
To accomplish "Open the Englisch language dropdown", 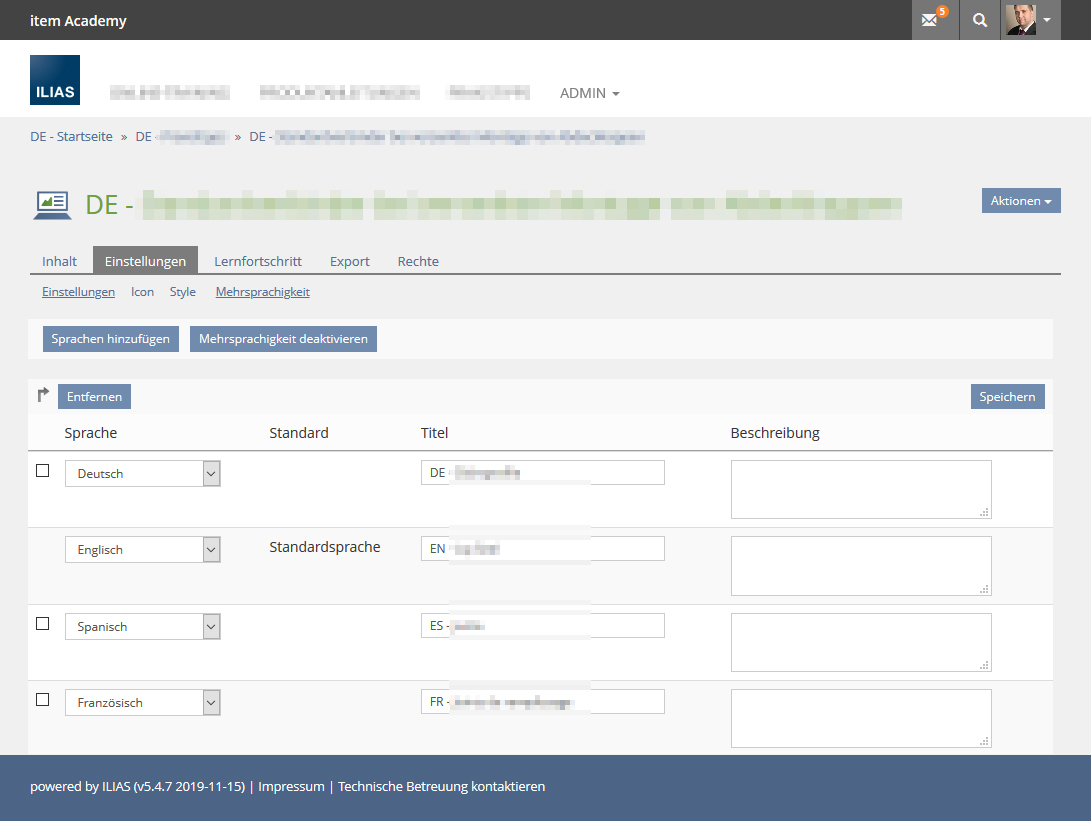I will click(142, 550).
